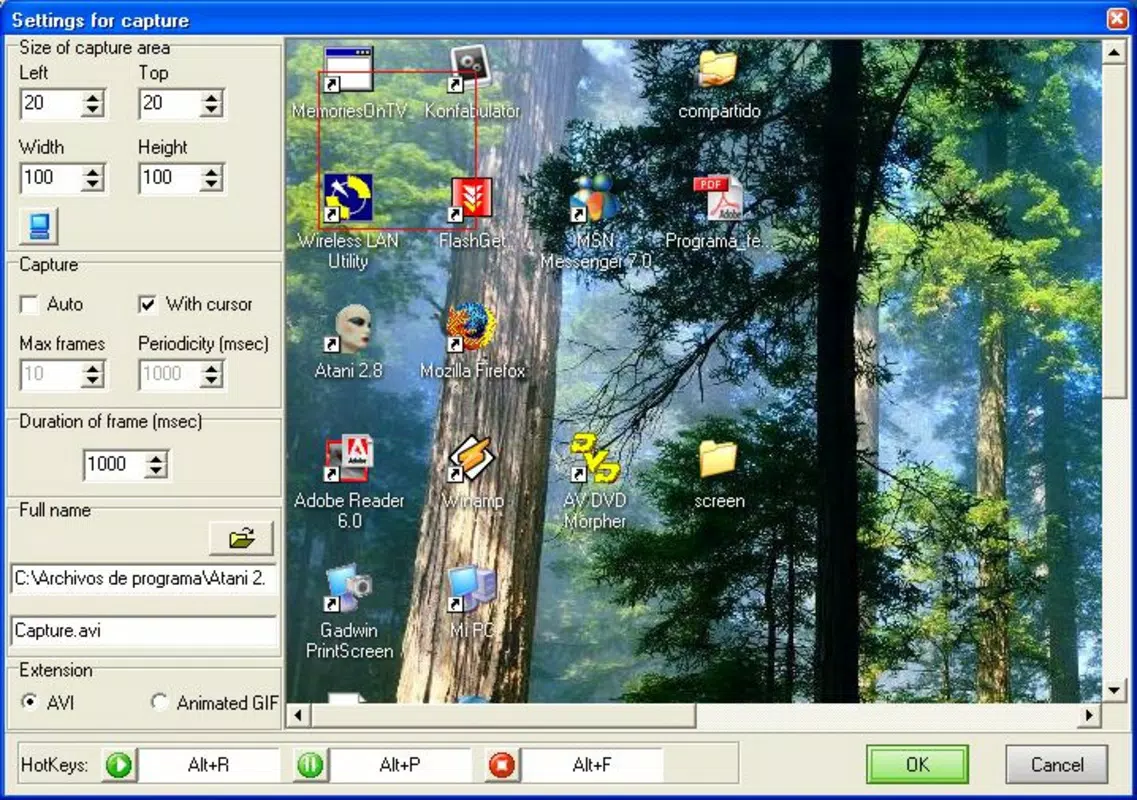Viewport: 1137px width, 800px height.
Task: Uncheck the With cursor checkbox
Action: coord(147,305)
